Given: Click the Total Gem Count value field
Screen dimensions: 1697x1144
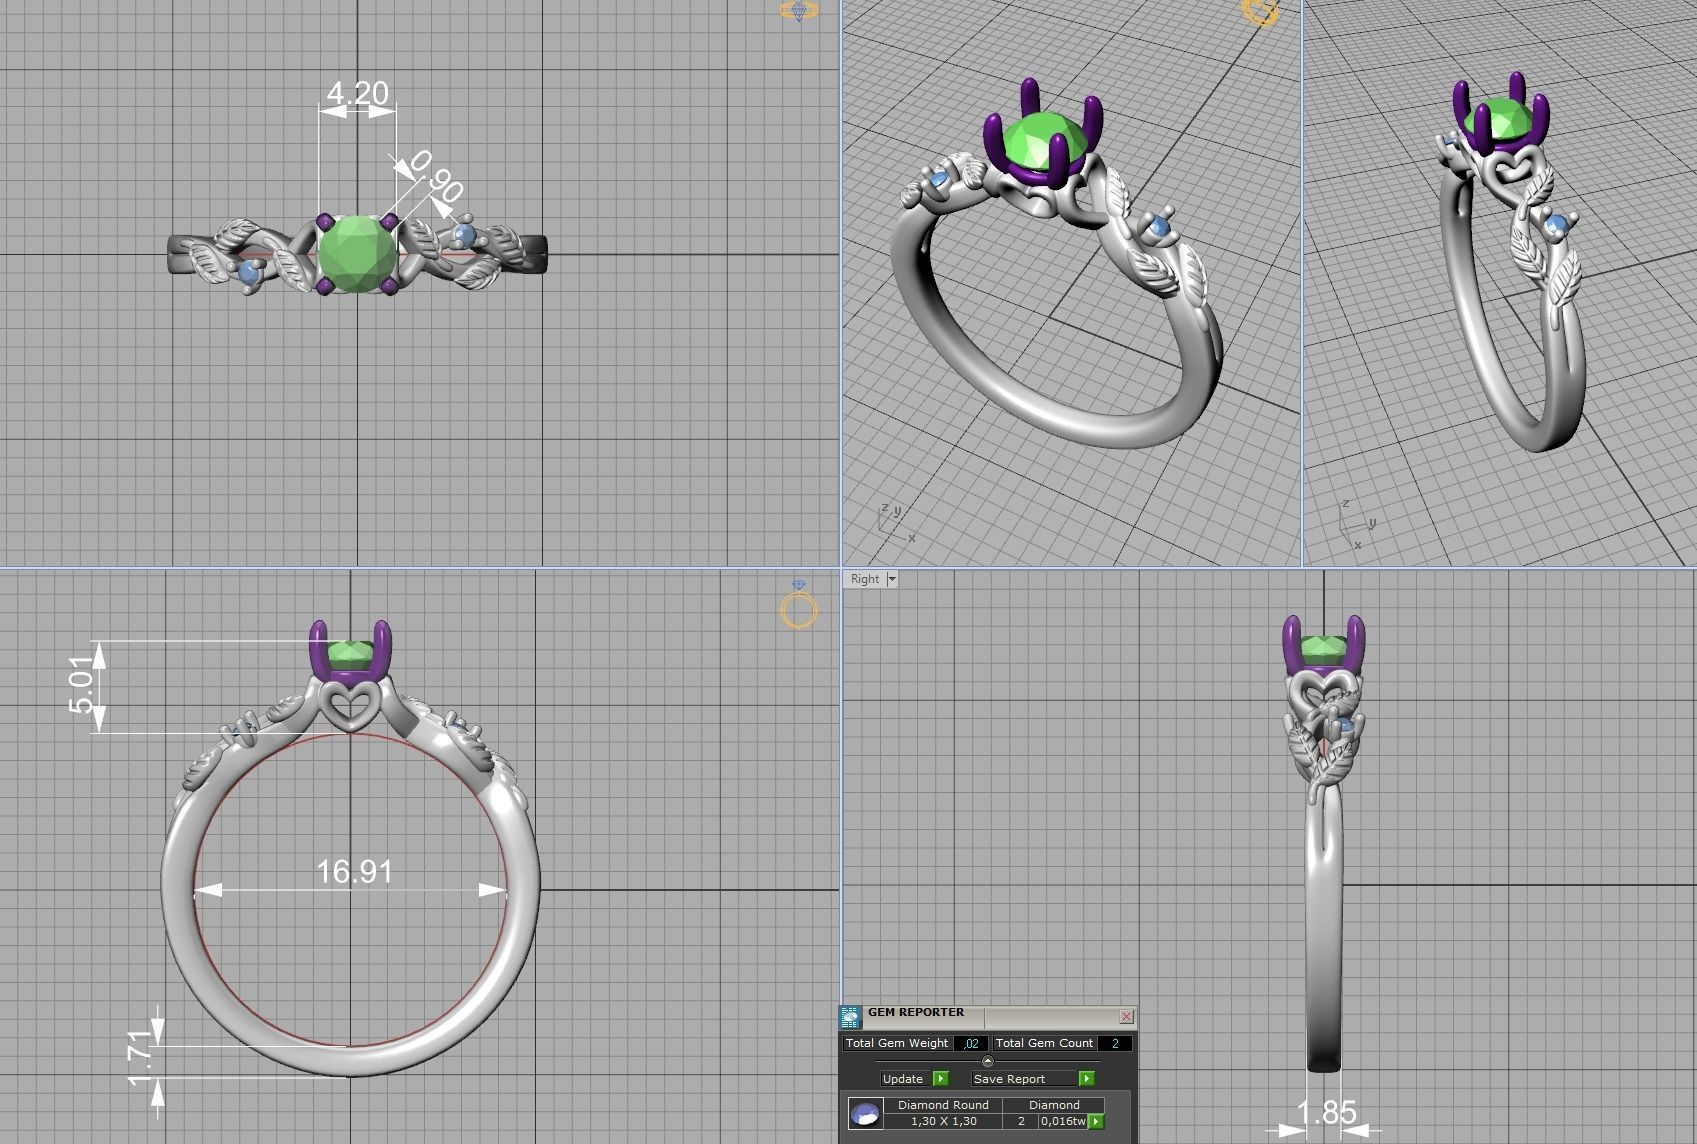Looking at the screenshot, I should [x=1115, y=1043].
